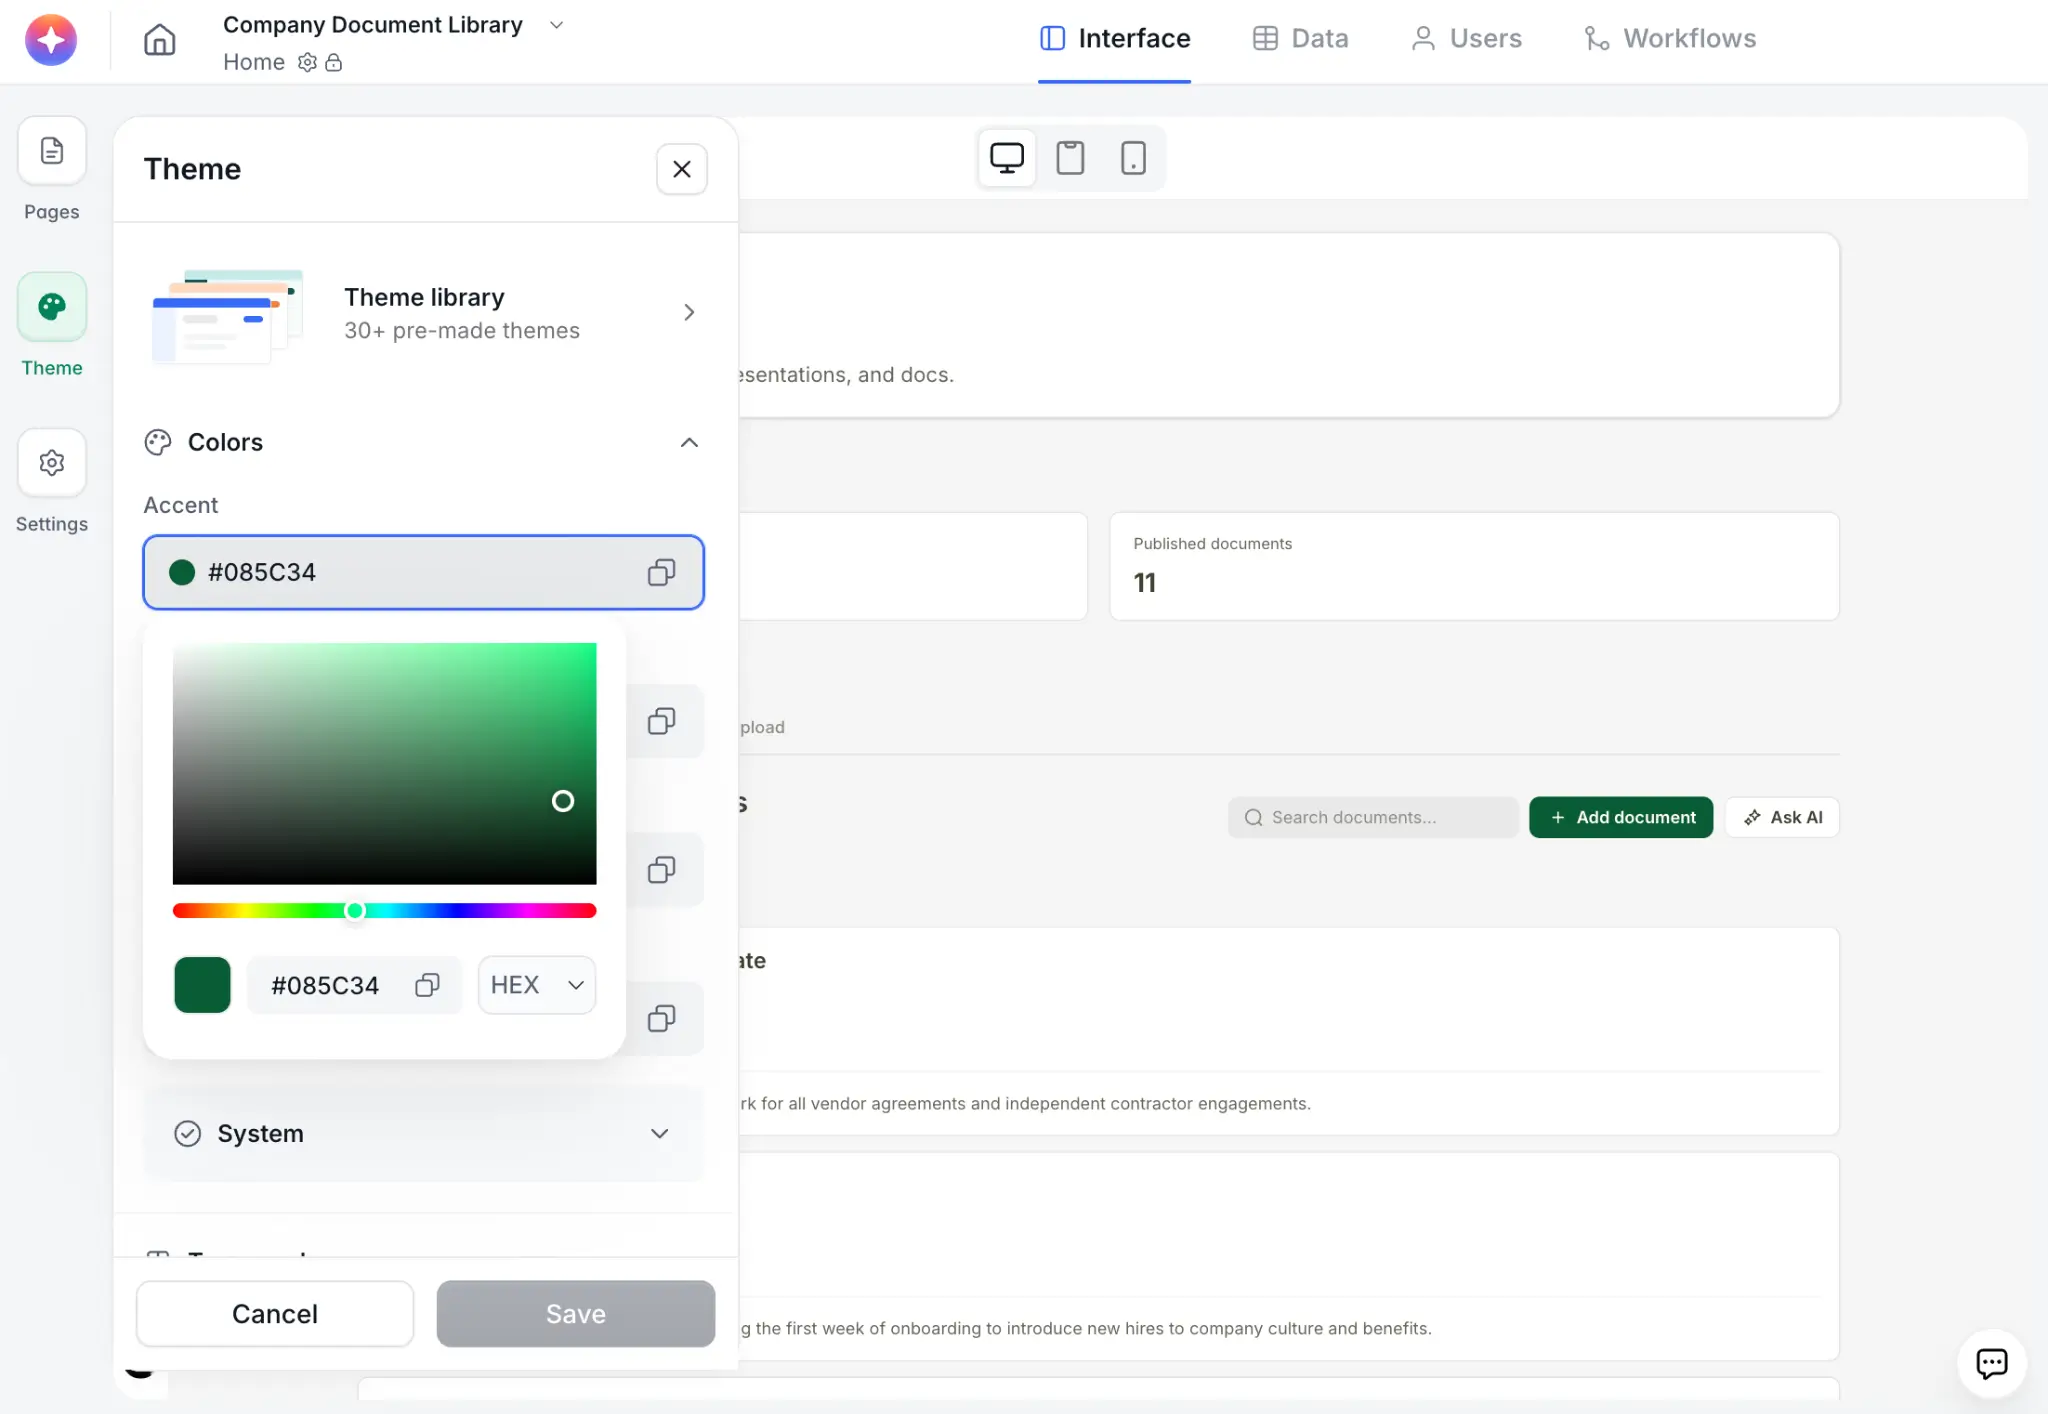Click the Search documents field
The height and width of the screenshot is (1414, 2048).
click(x=1372, y=818)
